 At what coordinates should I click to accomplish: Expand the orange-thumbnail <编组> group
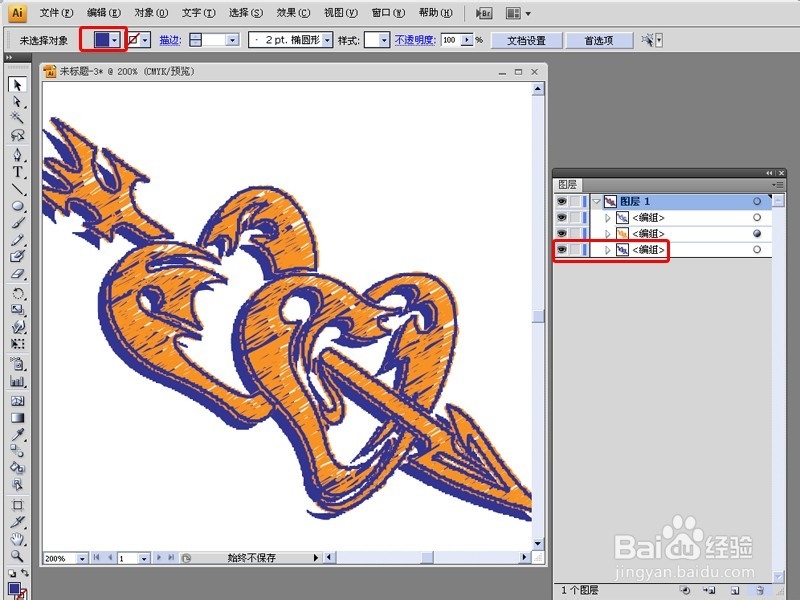click(608, 234)
